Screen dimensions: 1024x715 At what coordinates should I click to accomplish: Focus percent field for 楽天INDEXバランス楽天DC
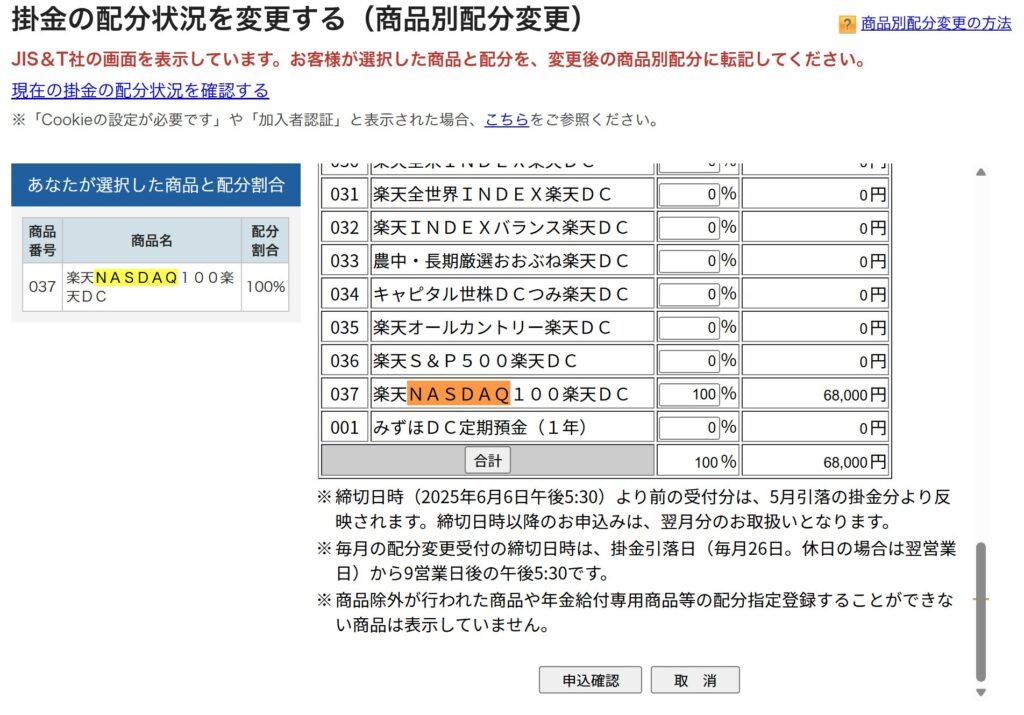pyautogui.click(x=689, y=227)
